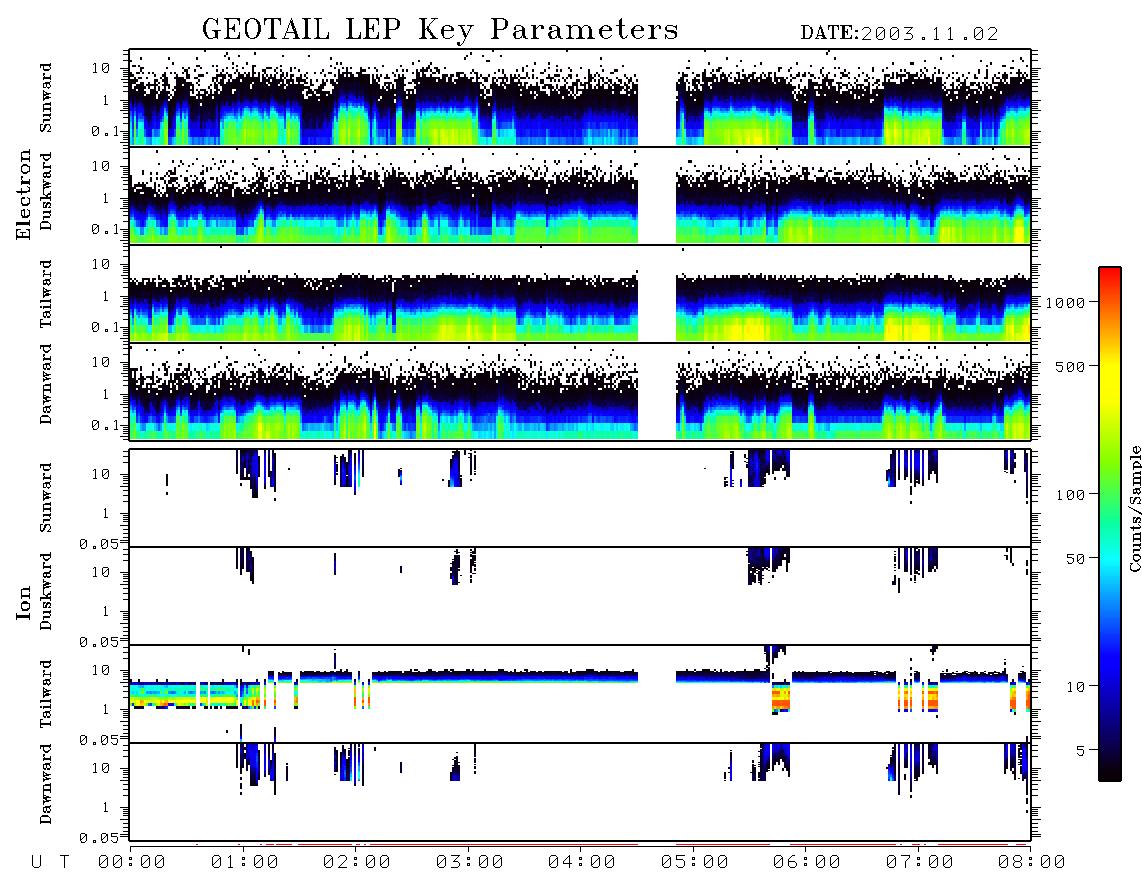
Task: Click the Electron Dawnward spectrogram panel
Action: (x=580, y=391)
